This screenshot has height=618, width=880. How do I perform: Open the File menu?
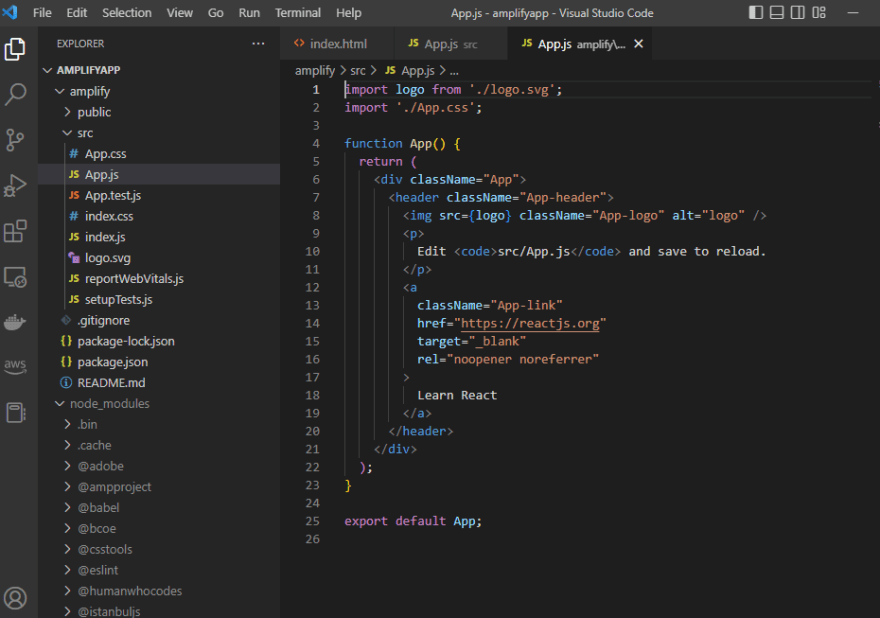click(42, 12)
